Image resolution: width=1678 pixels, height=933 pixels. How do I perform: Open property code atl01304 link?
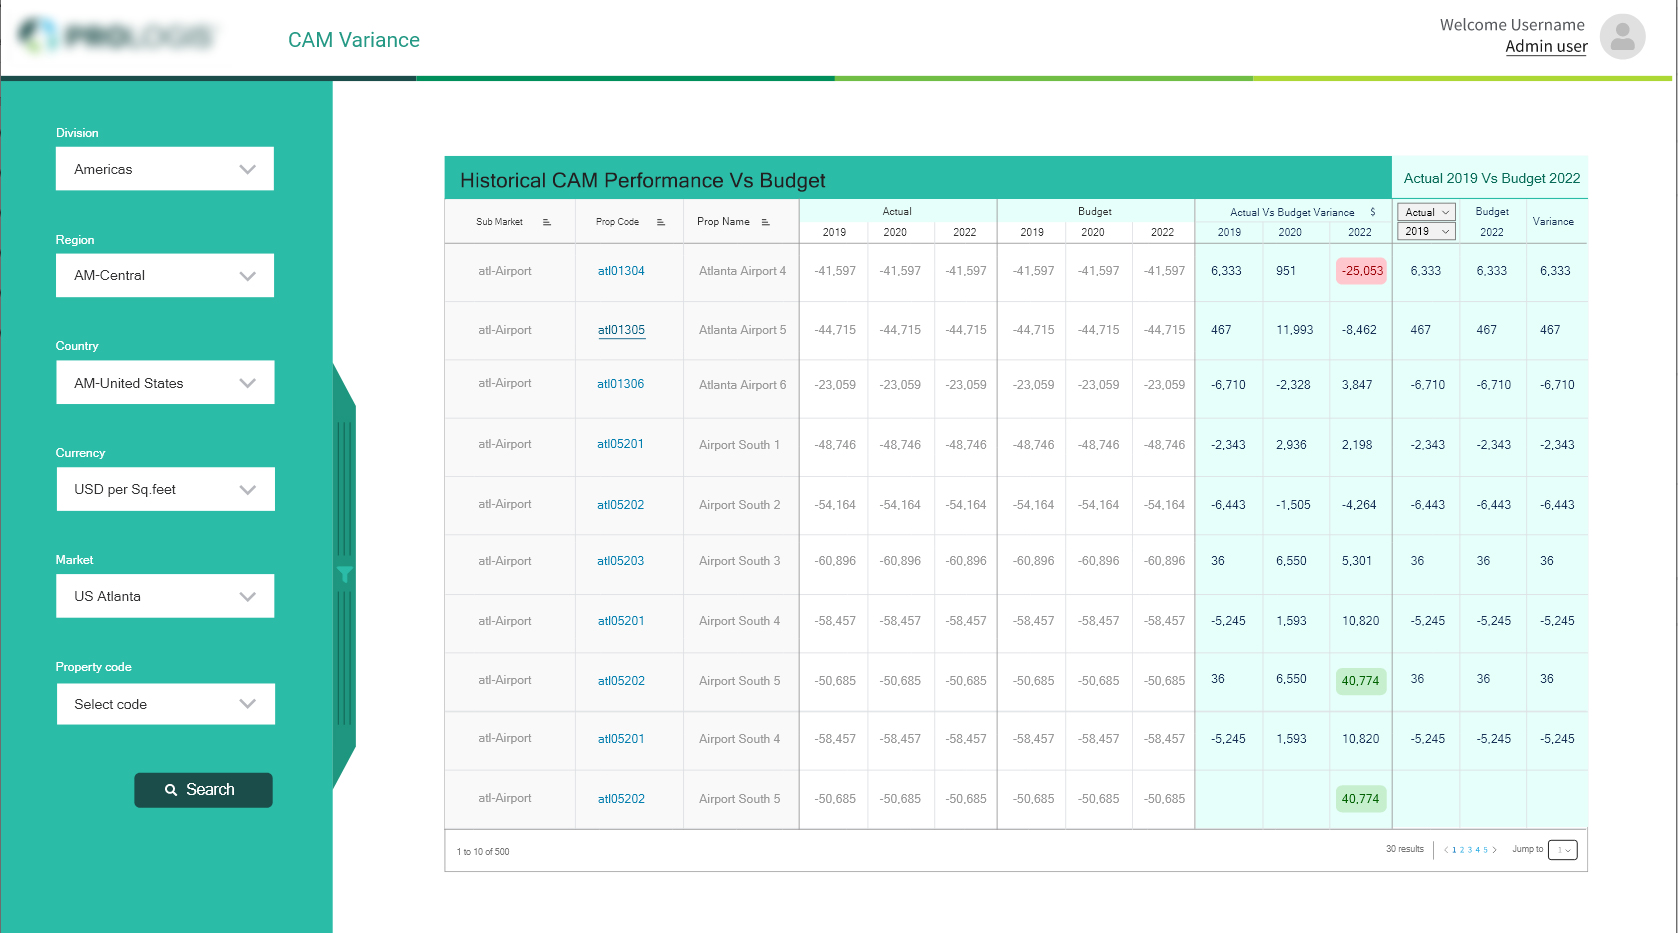point(621,271)
